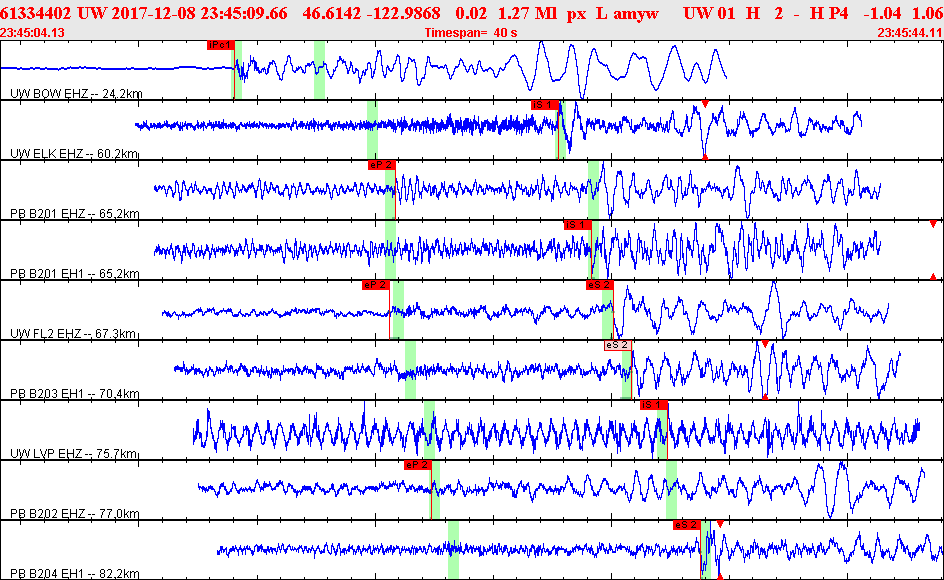944x580 pixels.
Task: Click the -1.04 value in header
Action: point(881,13)
